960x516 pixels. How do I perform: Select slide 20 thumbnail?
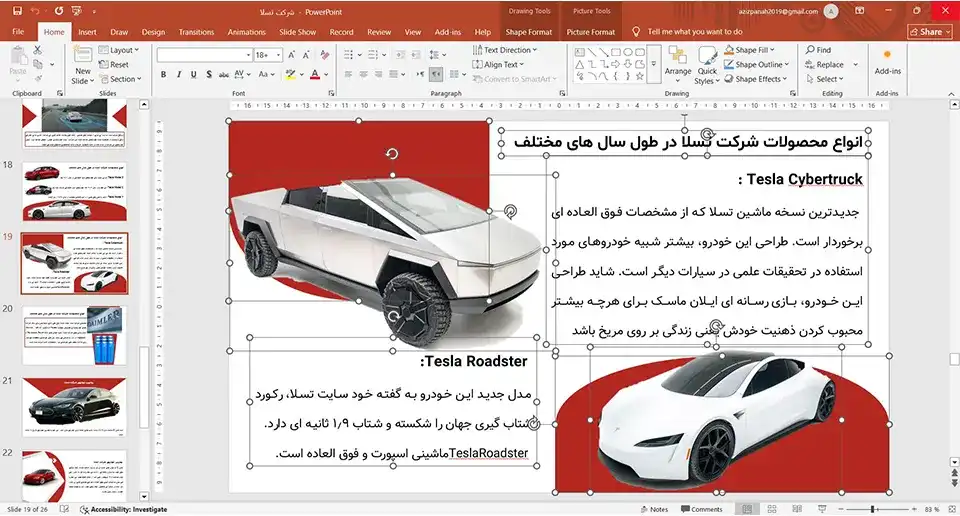[75, 335]
